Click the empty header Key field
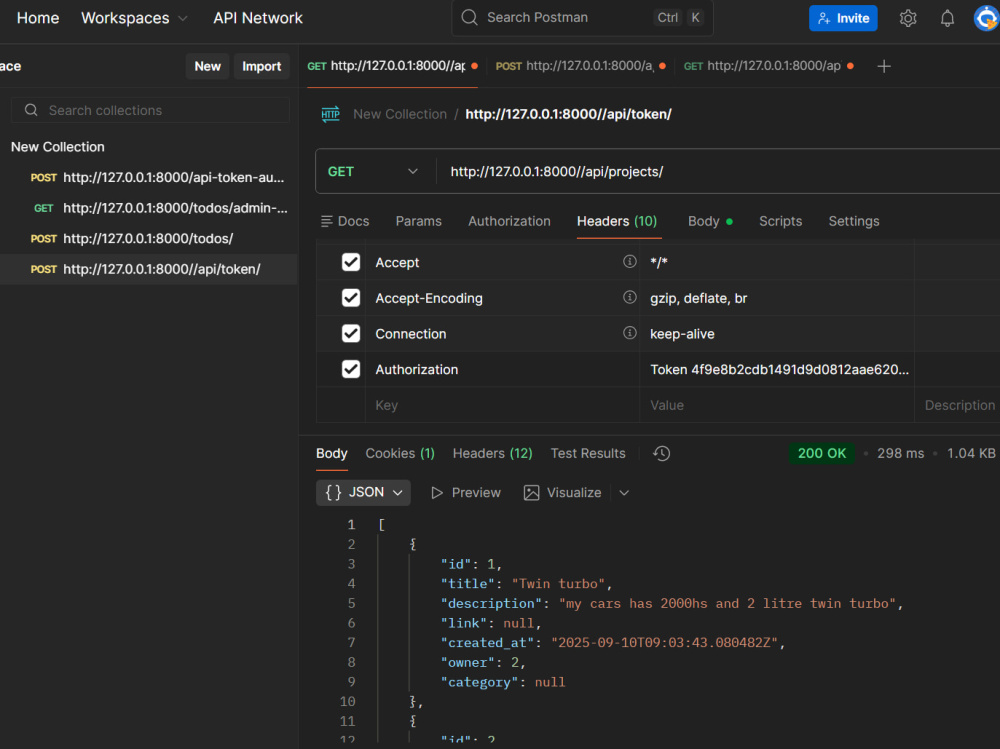Screen dimensions: 1000x749 503,405
